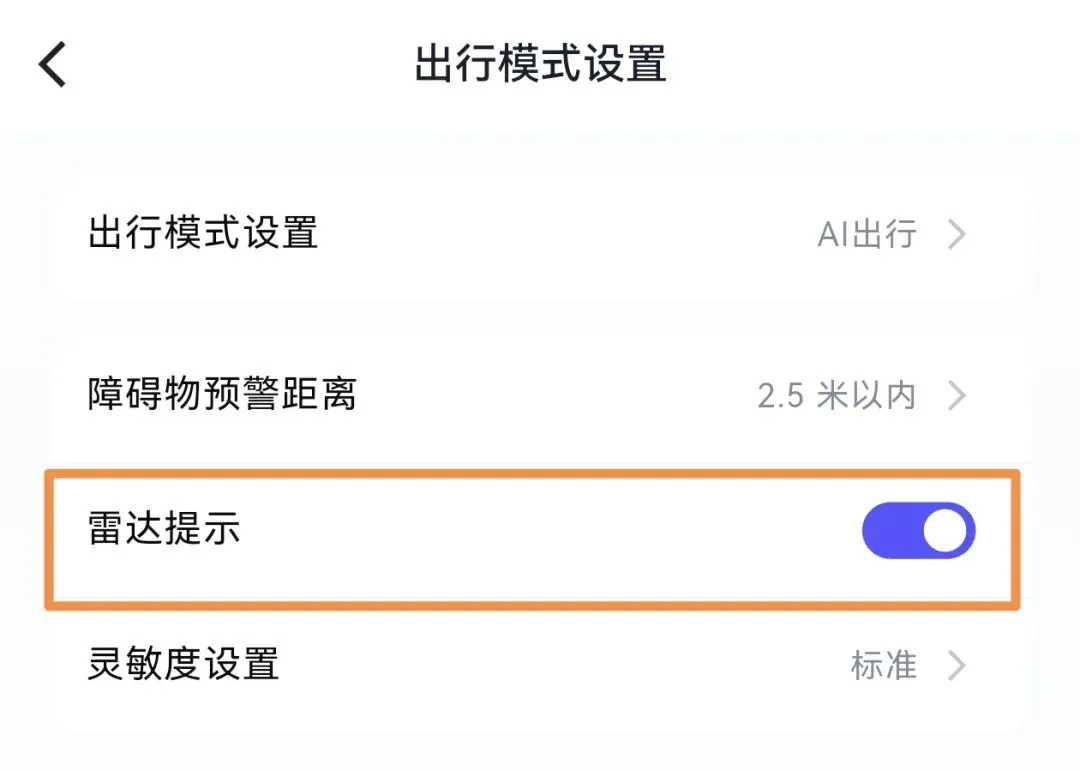Image resolution: width=1080 pixels, height=771 pixels.
Task: Go back using the left arrow icon
Action: [52, 65]
